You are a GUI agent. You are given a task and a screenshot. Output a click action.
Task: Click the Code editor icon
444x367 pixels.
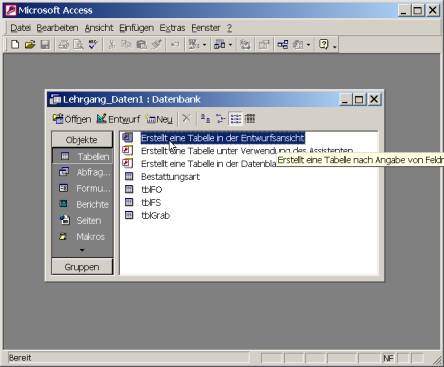pos(245,44)
